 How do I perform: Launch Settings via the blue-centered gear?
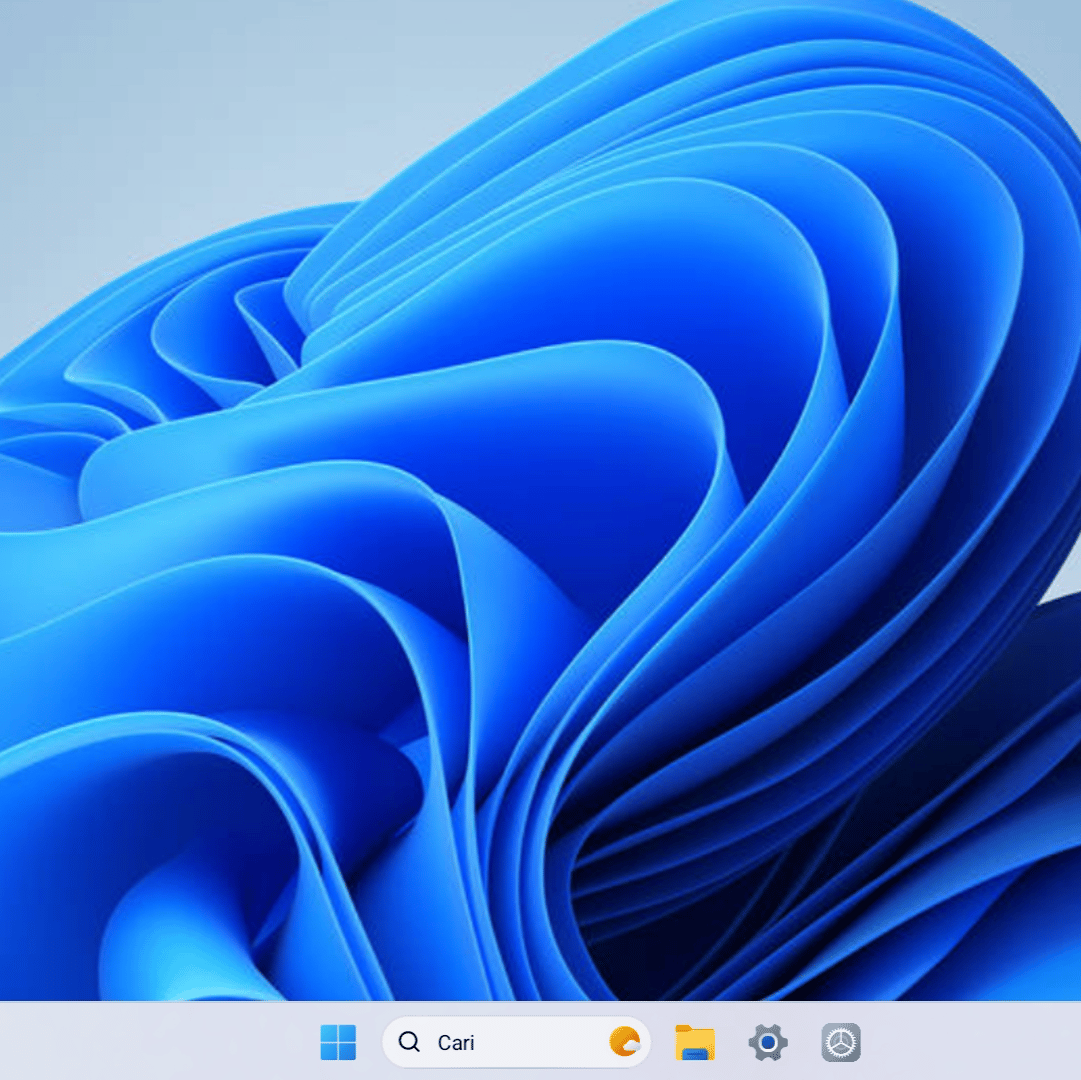[768, 1041]
